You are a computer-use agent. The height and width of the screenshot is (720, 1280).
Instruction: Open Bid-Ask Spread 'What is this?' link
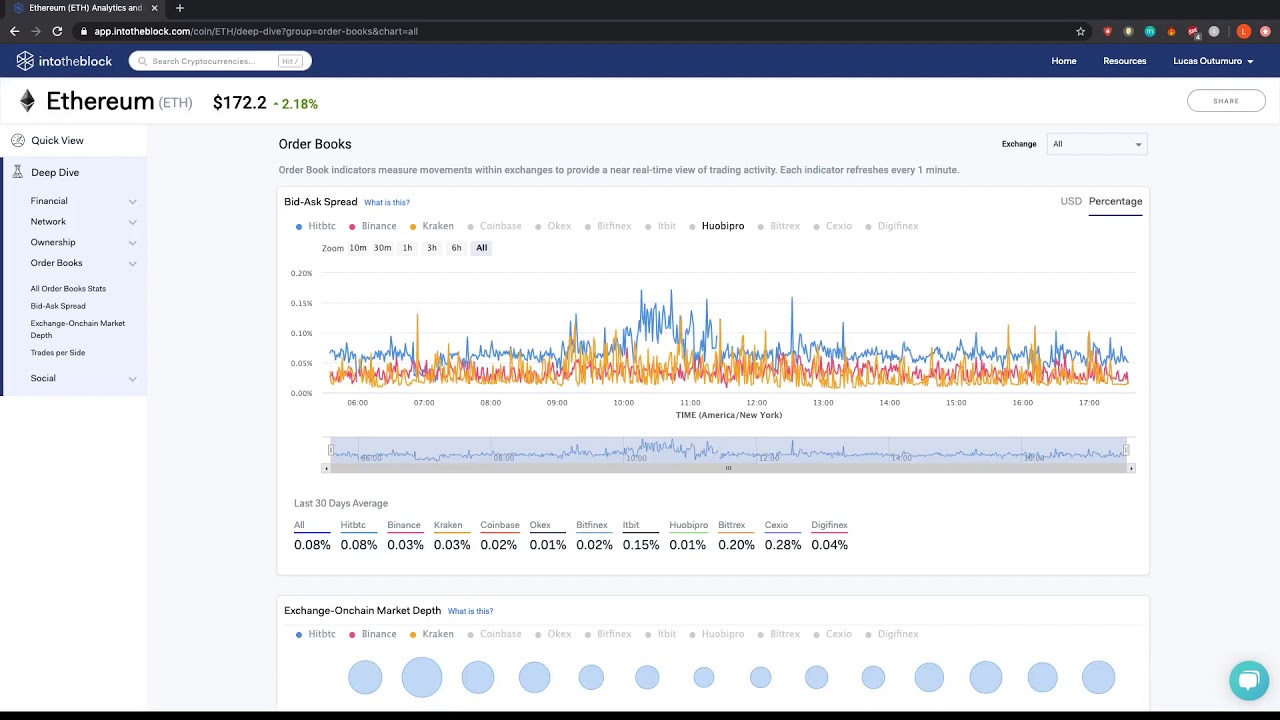tap(387, 203)
